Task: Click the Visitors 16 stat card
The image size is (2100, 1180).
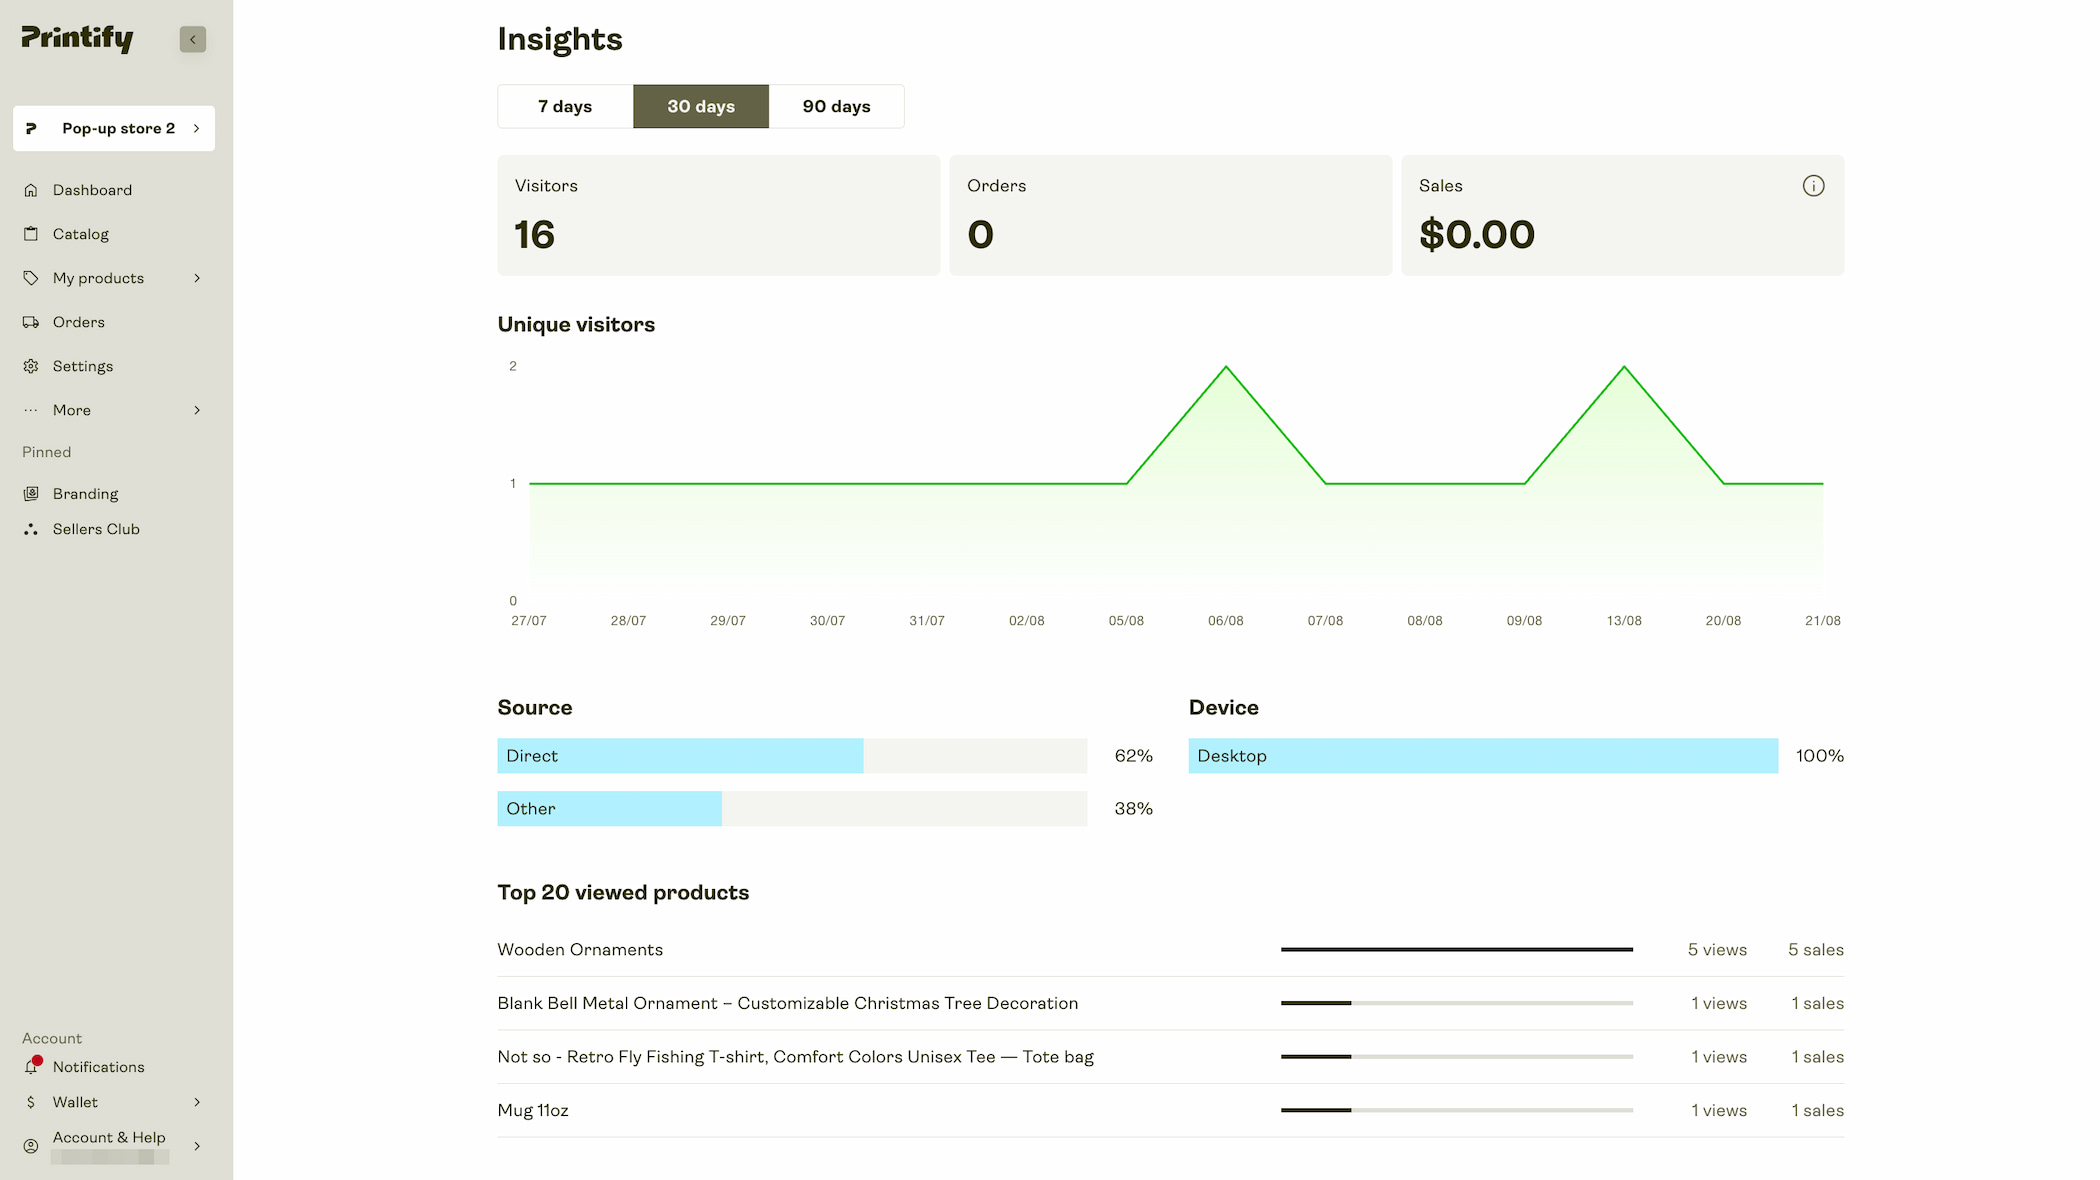Action: click(719, 215)
